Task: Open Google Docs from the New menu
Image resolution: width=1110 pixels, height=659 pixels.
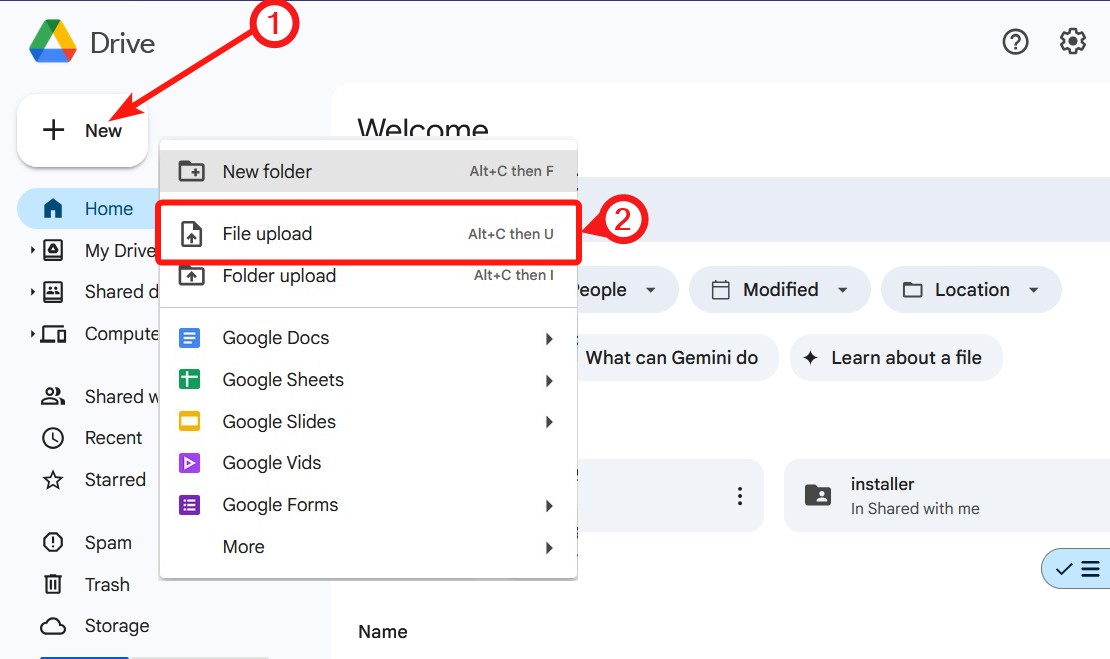Action: coord(275,338)
